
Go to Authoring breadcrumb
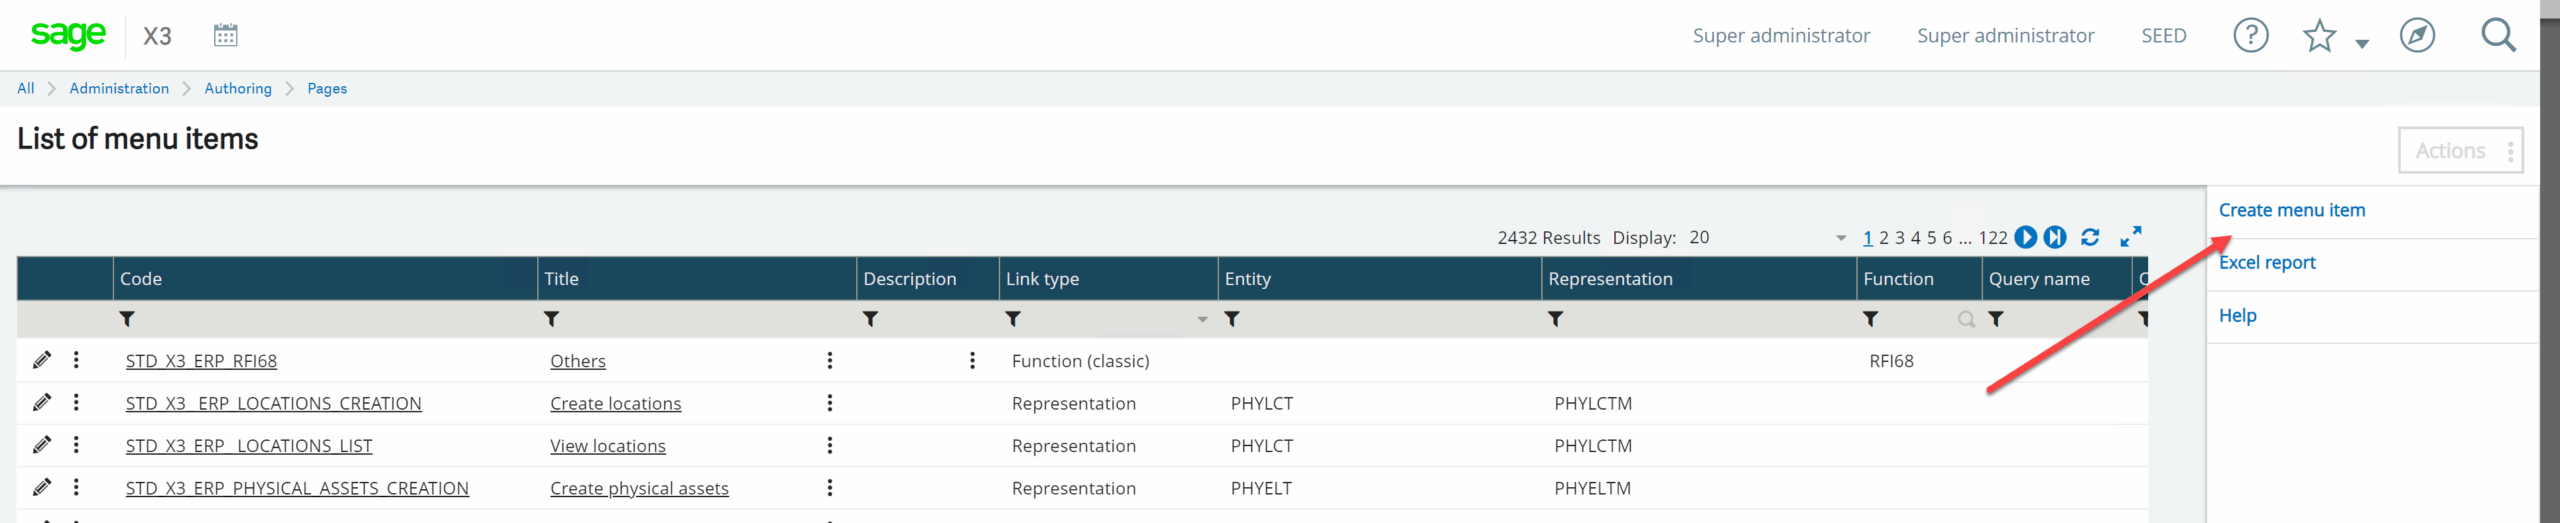point(238,88)
